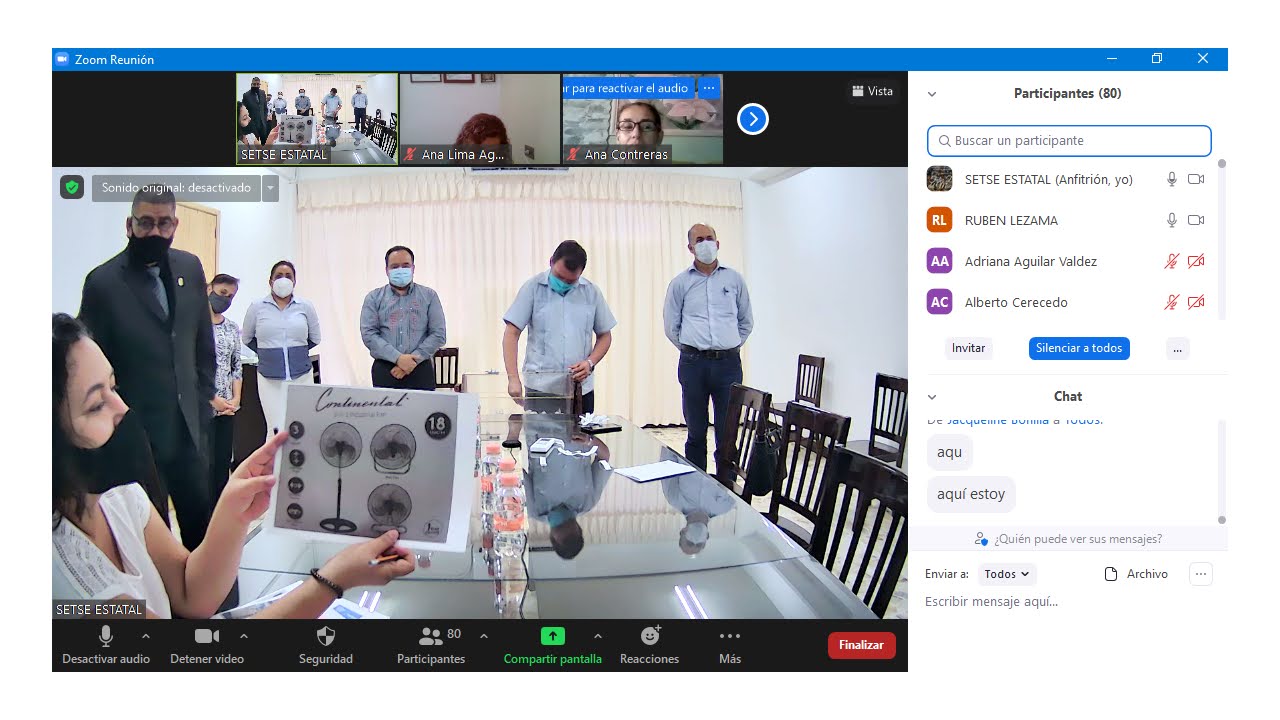Click the Zoom logo in title bar
Viewport: 1280px width, 720px height.
coord(62,59)
